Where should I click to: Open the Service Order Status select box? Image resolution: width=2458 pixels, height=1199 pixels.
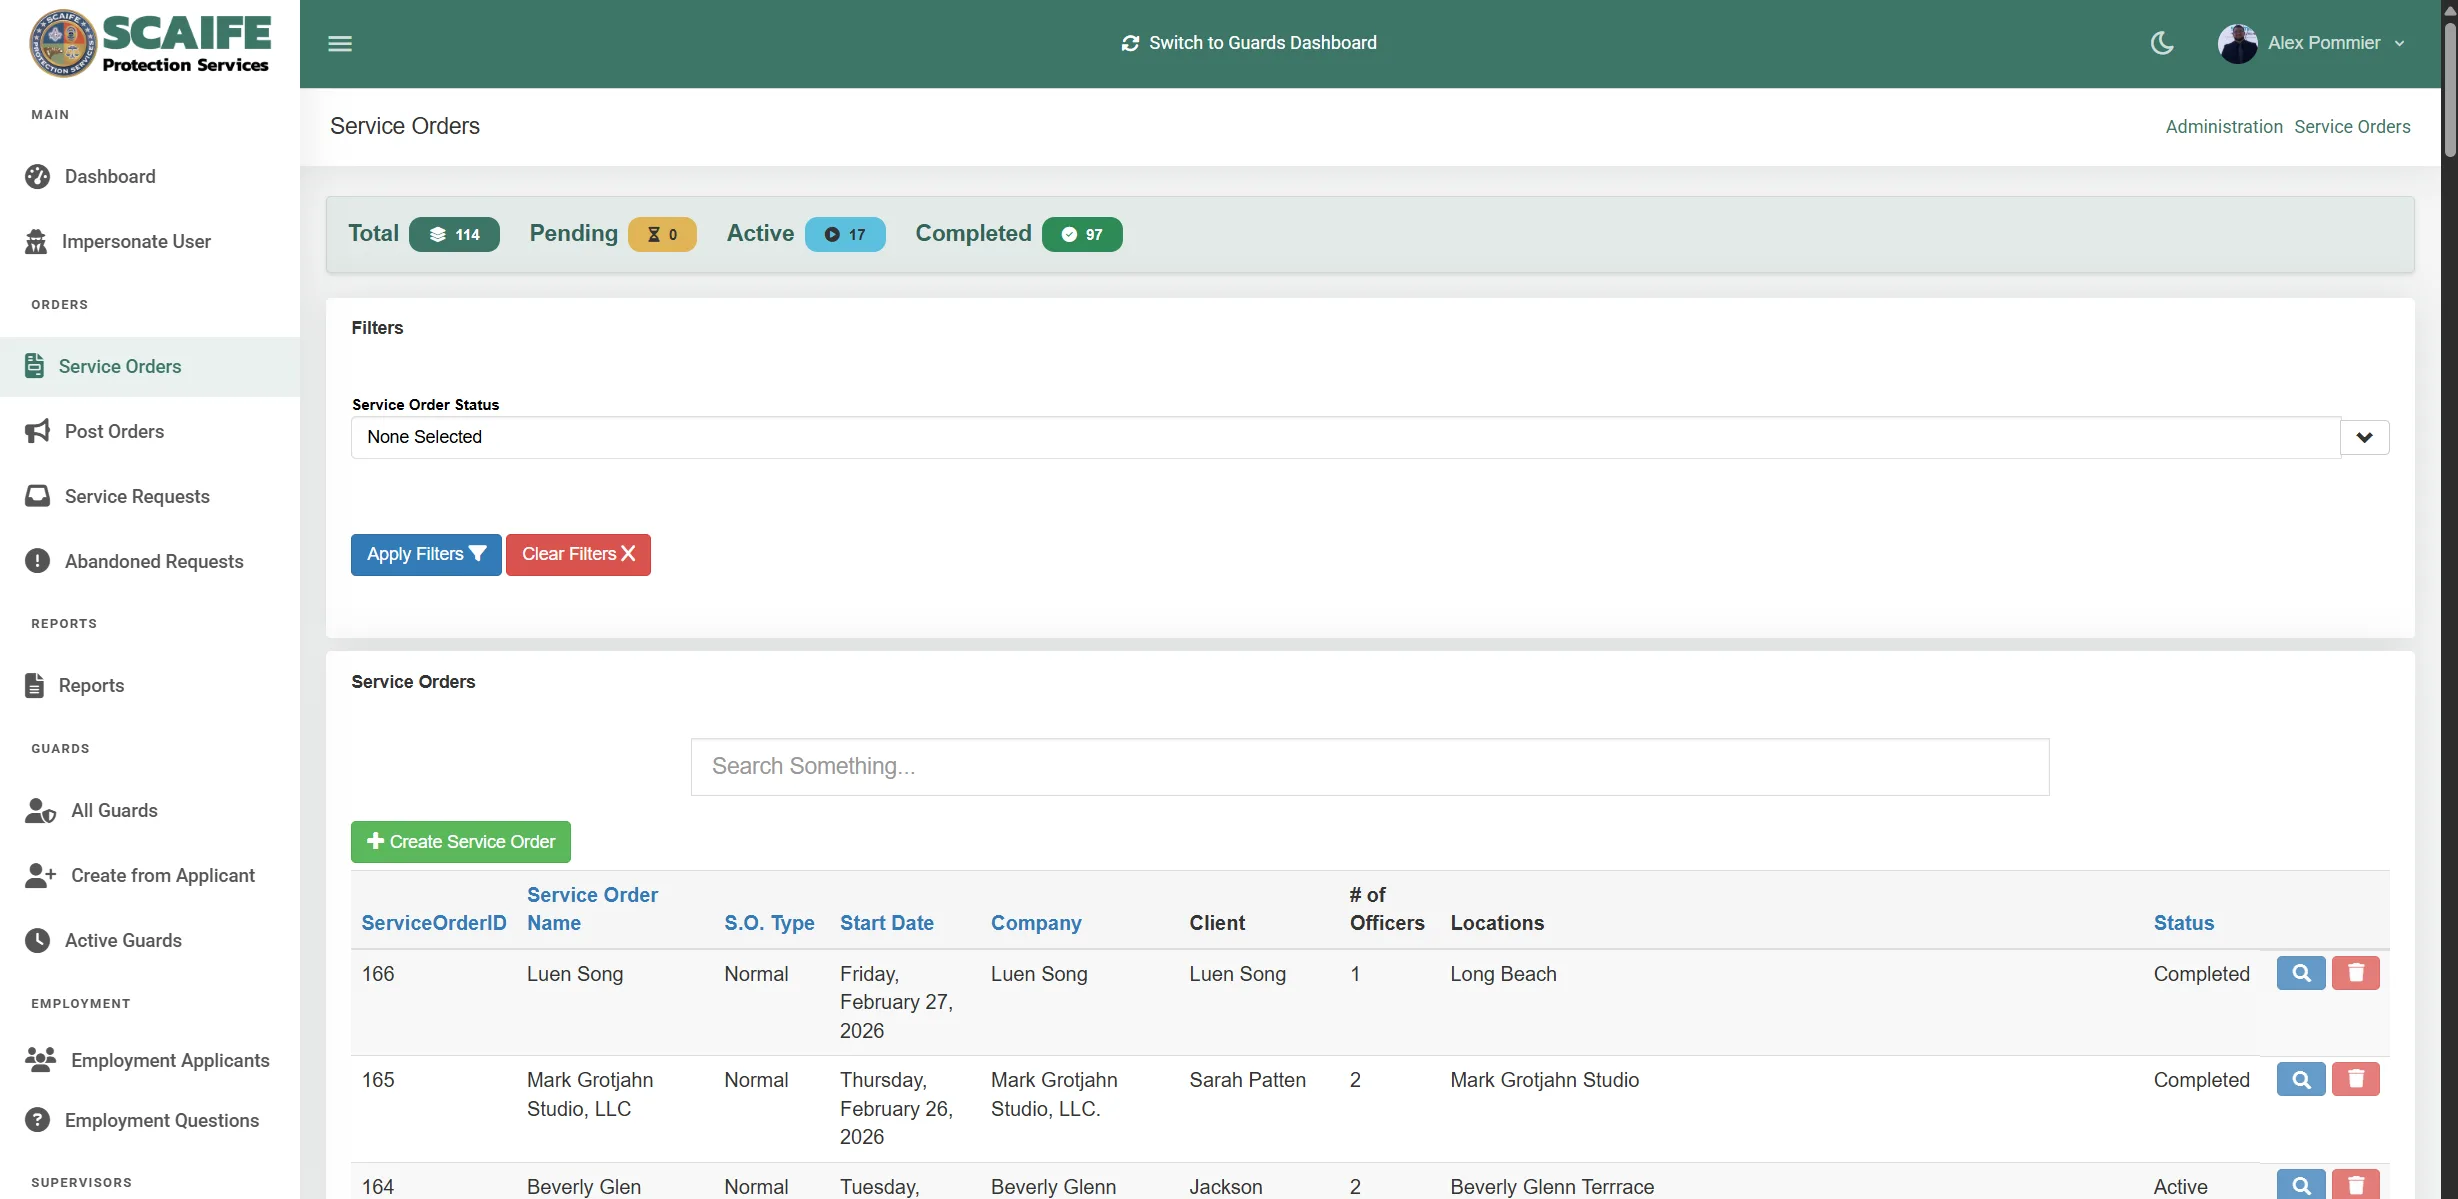pos(1345,437)
